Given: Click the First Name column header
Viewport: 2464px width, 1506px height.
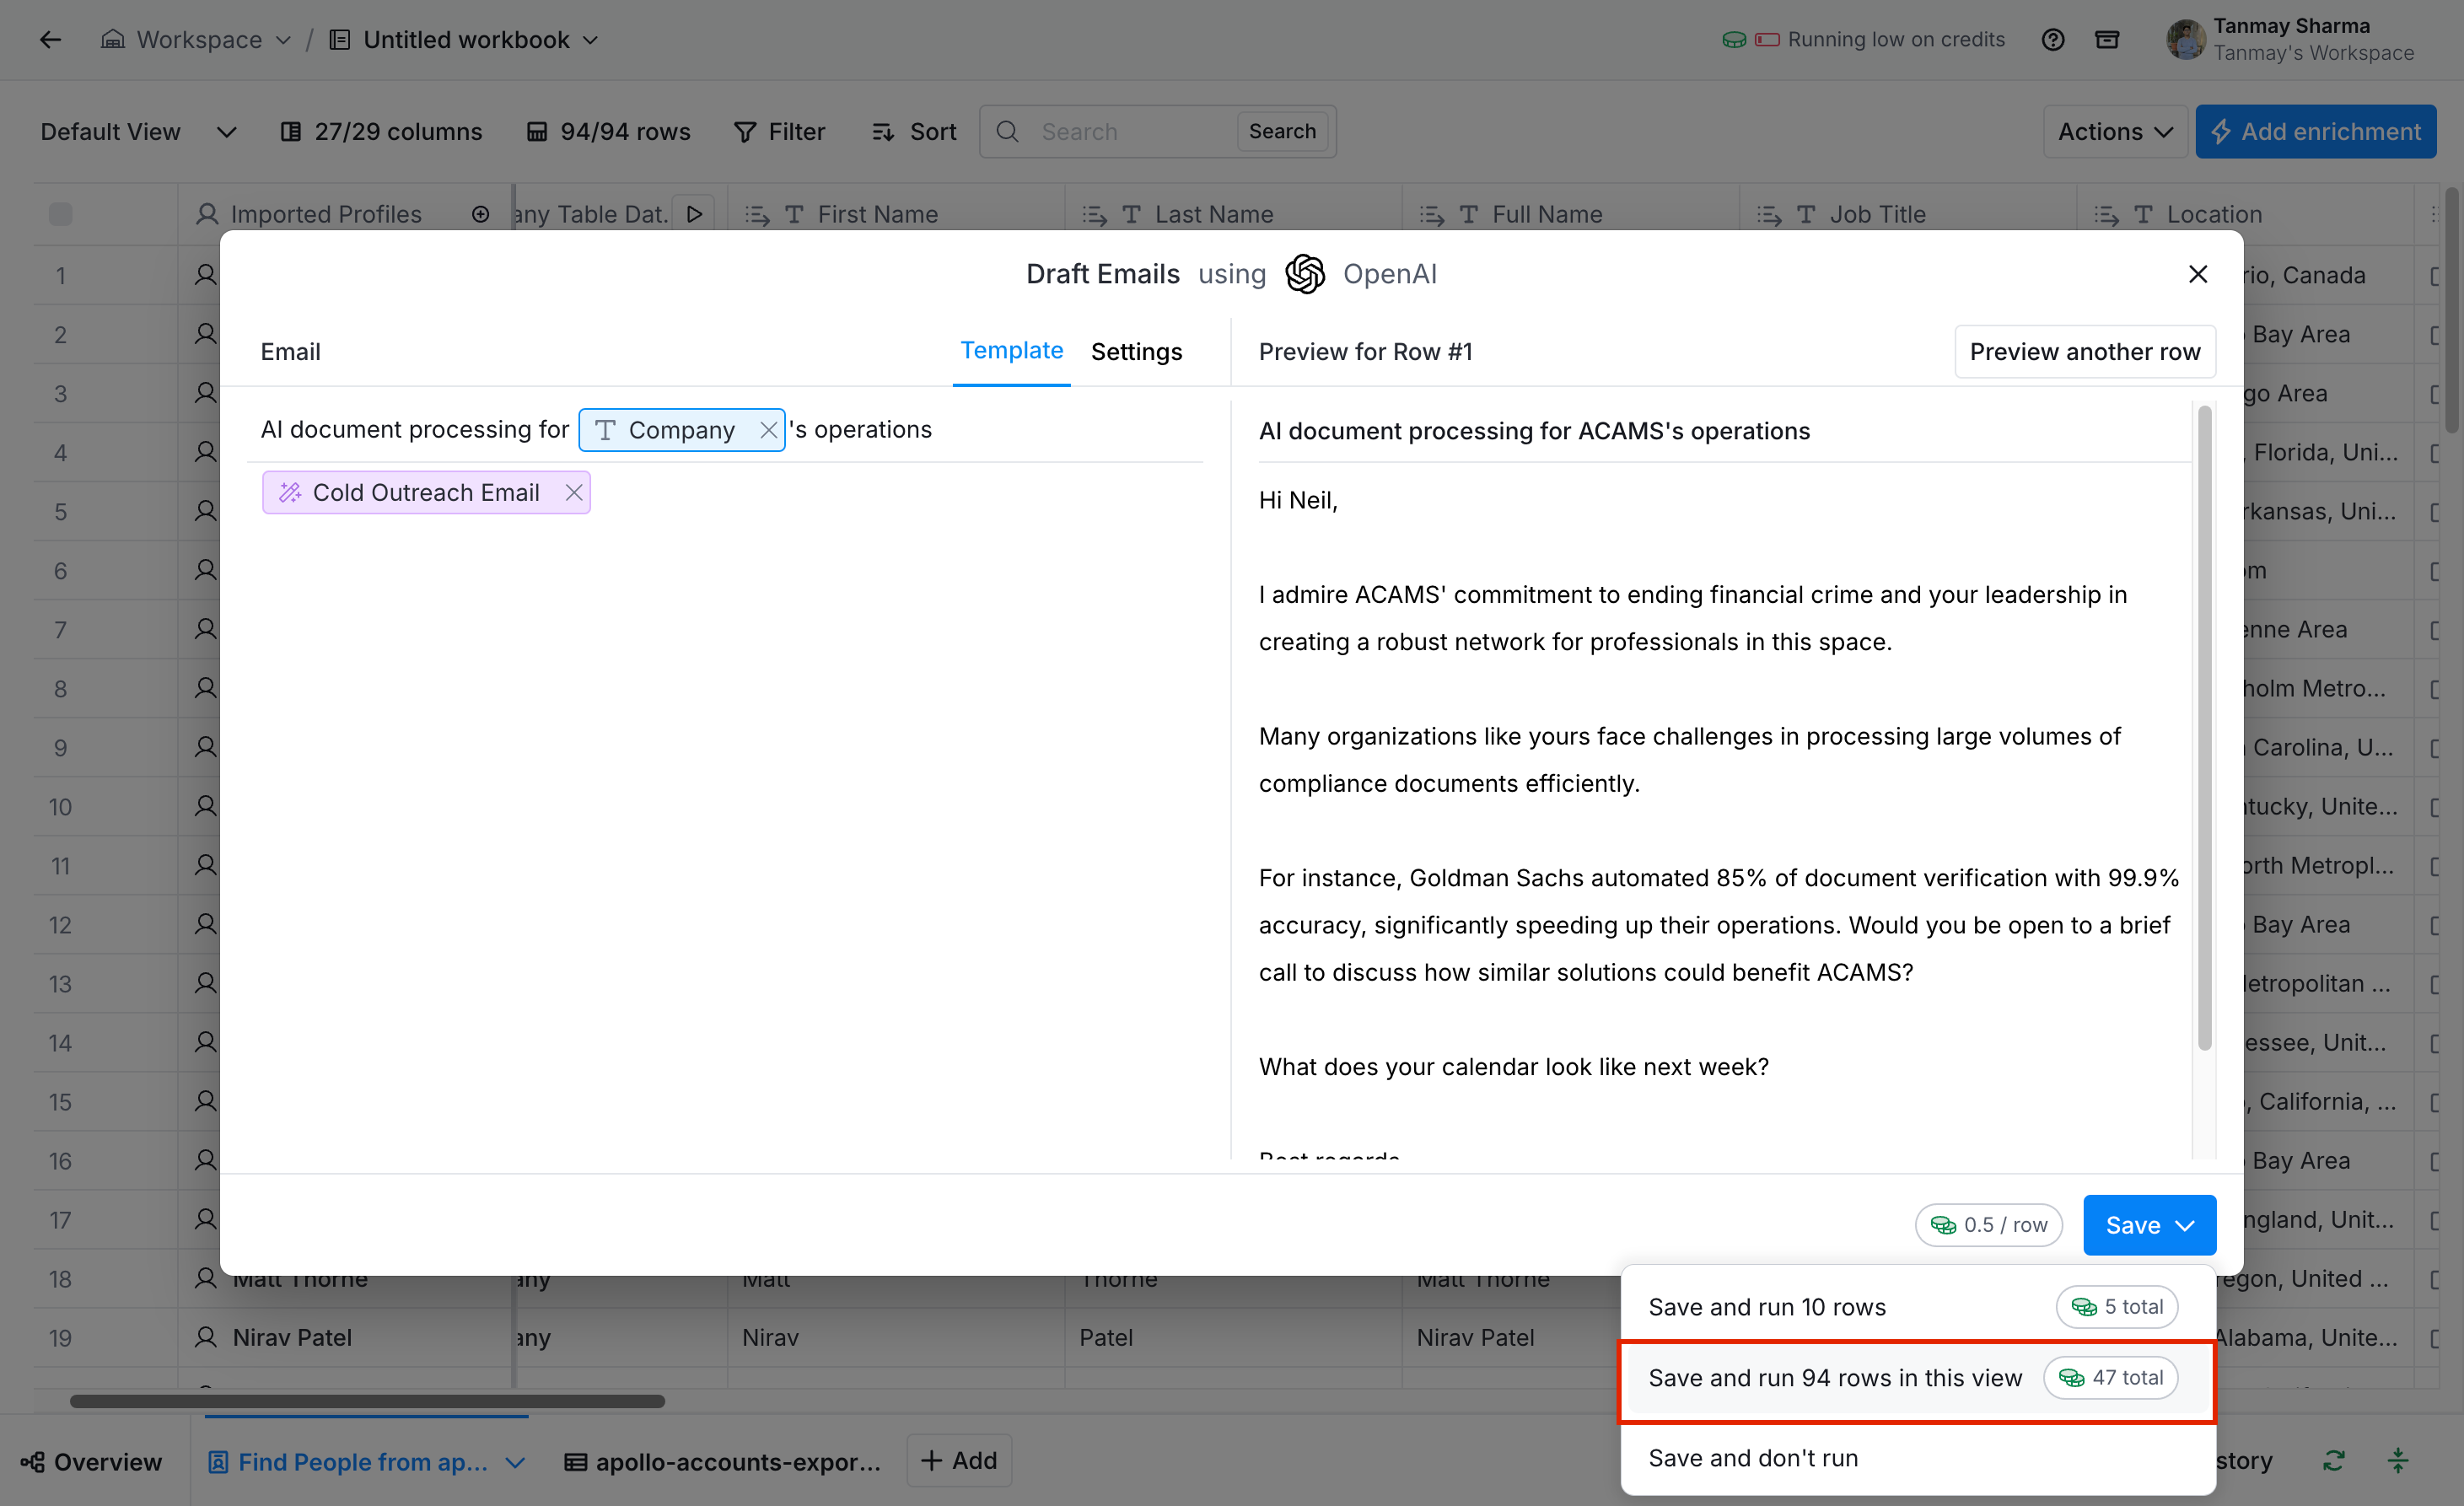Looking at the screenshot, I should point(896,215).
